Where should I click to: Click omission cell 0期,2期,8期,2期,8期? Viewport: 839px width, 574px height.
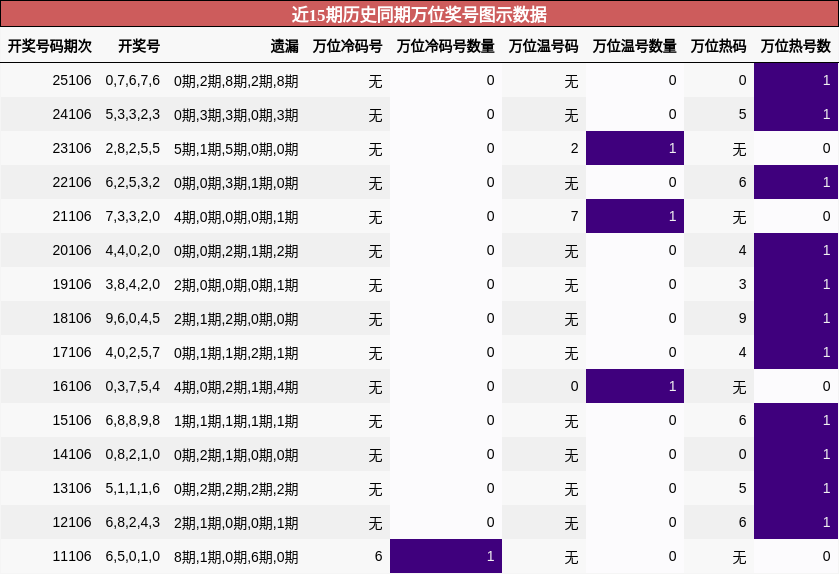[236, 81]
